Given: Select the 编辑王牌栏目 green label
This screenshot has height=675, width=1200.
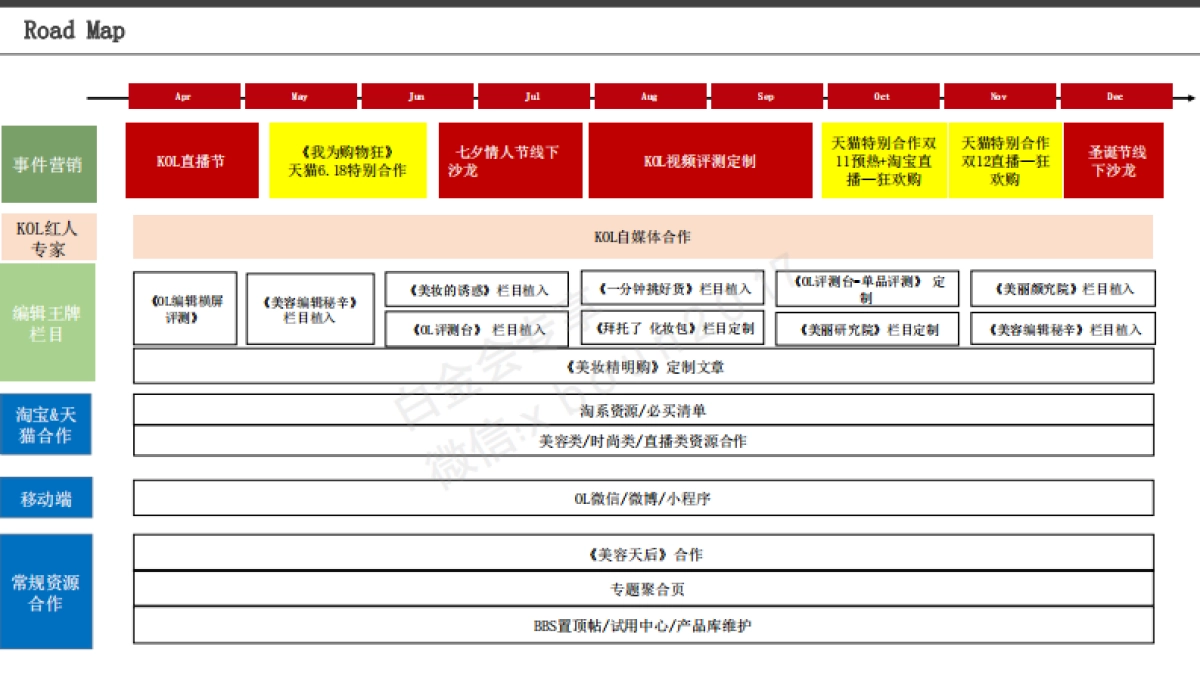Looking at the screenshot, I should coord(48,322).
